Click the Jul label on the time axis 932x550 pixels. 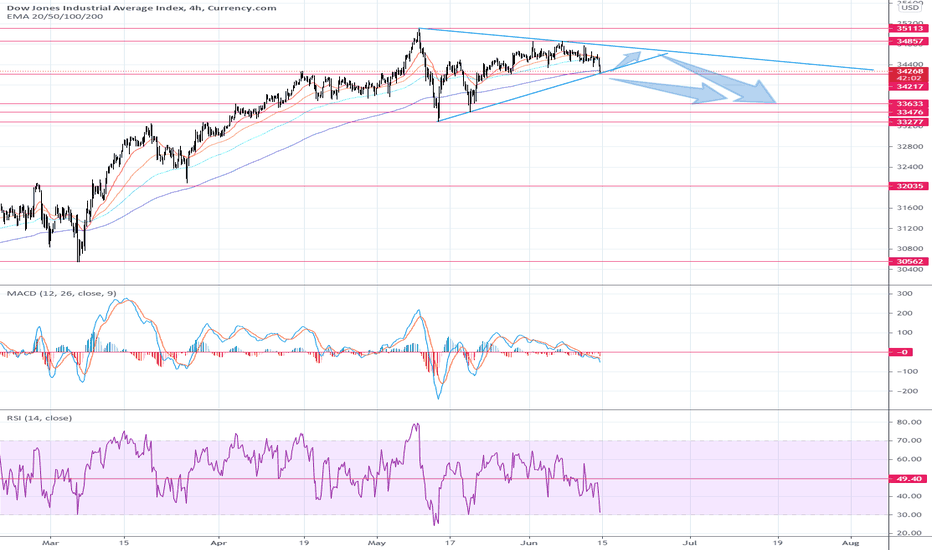tap(691, 543)
